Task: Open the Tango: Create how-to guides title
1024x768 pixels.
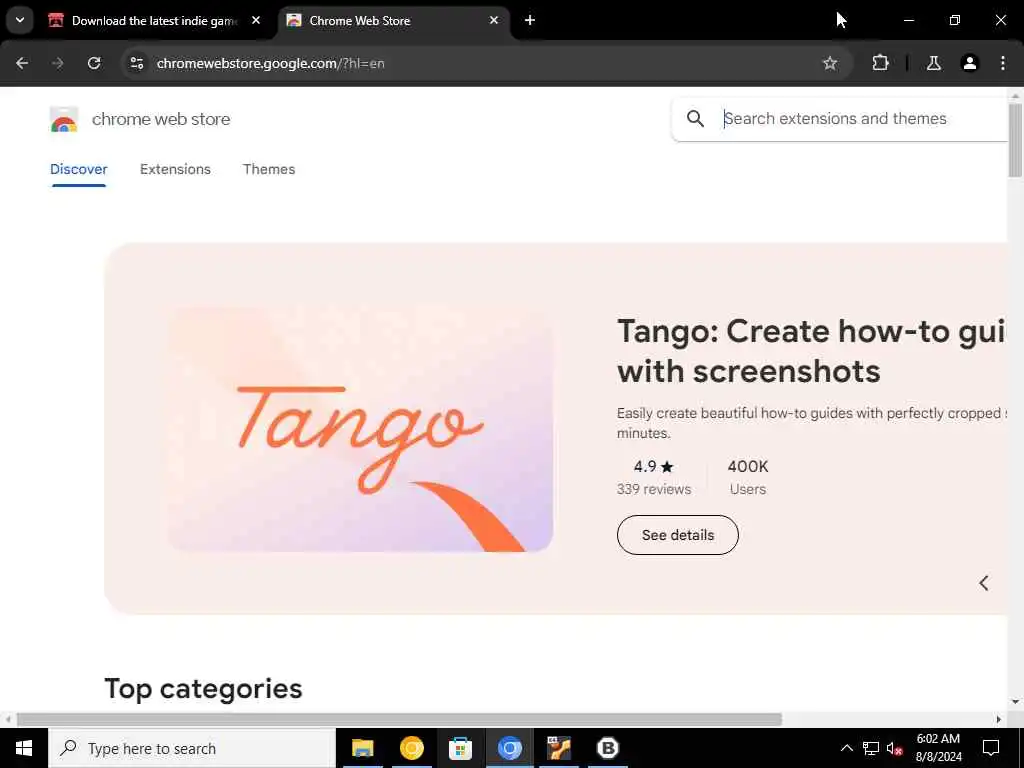Action: 811,351
